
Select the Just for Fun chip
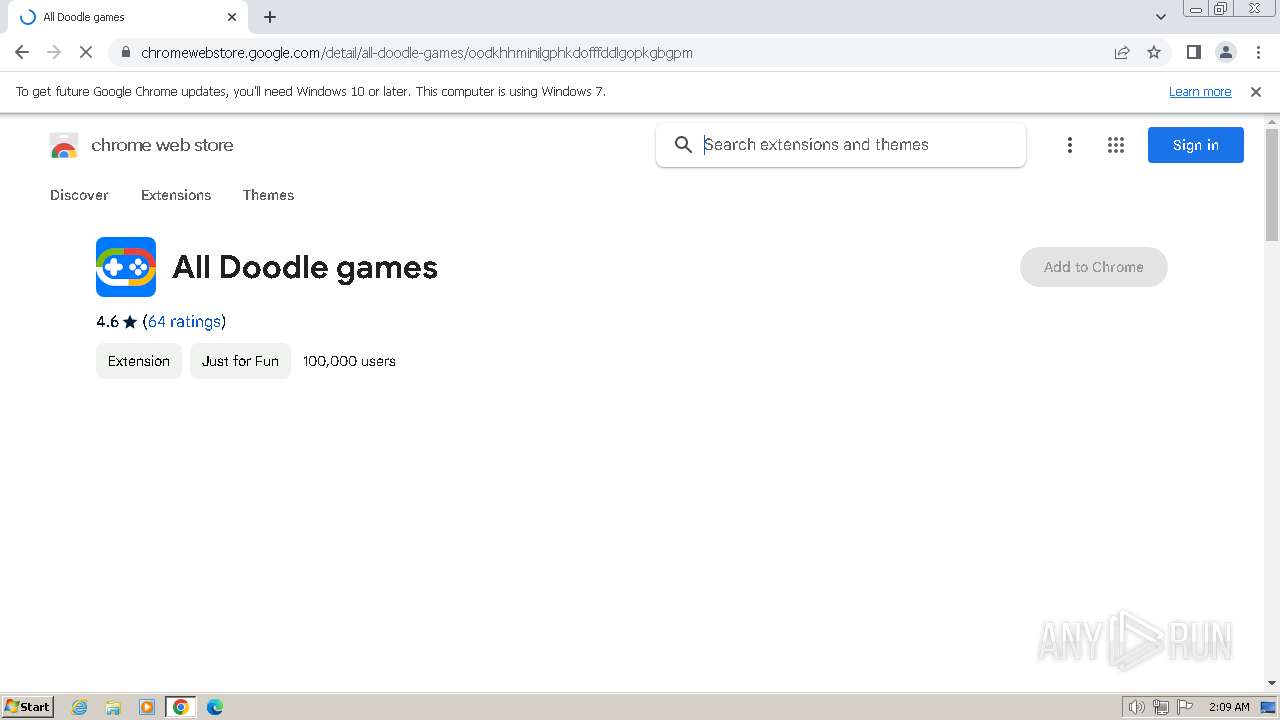click(240, 361)
